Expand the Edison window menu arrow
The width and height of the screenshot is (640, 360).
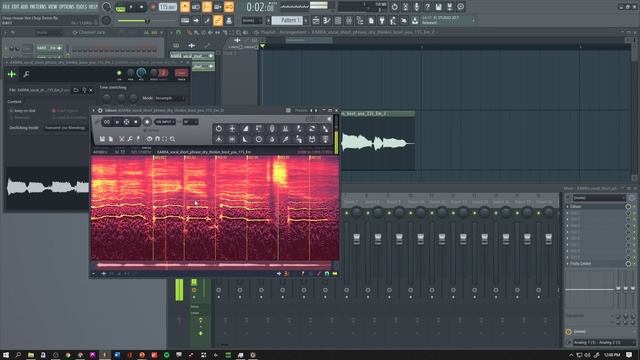[x=94, y=110]
